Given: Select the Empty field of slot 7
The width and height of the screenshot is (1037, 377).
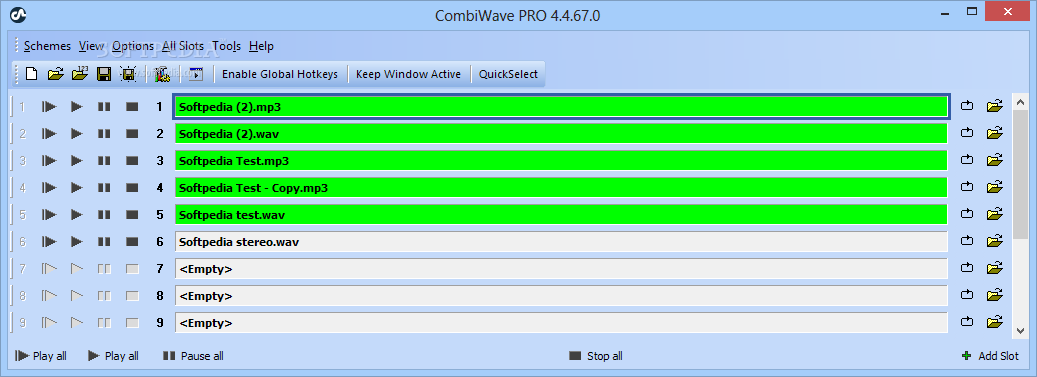Looking at the screenshot, I should [x=561, y=269].
